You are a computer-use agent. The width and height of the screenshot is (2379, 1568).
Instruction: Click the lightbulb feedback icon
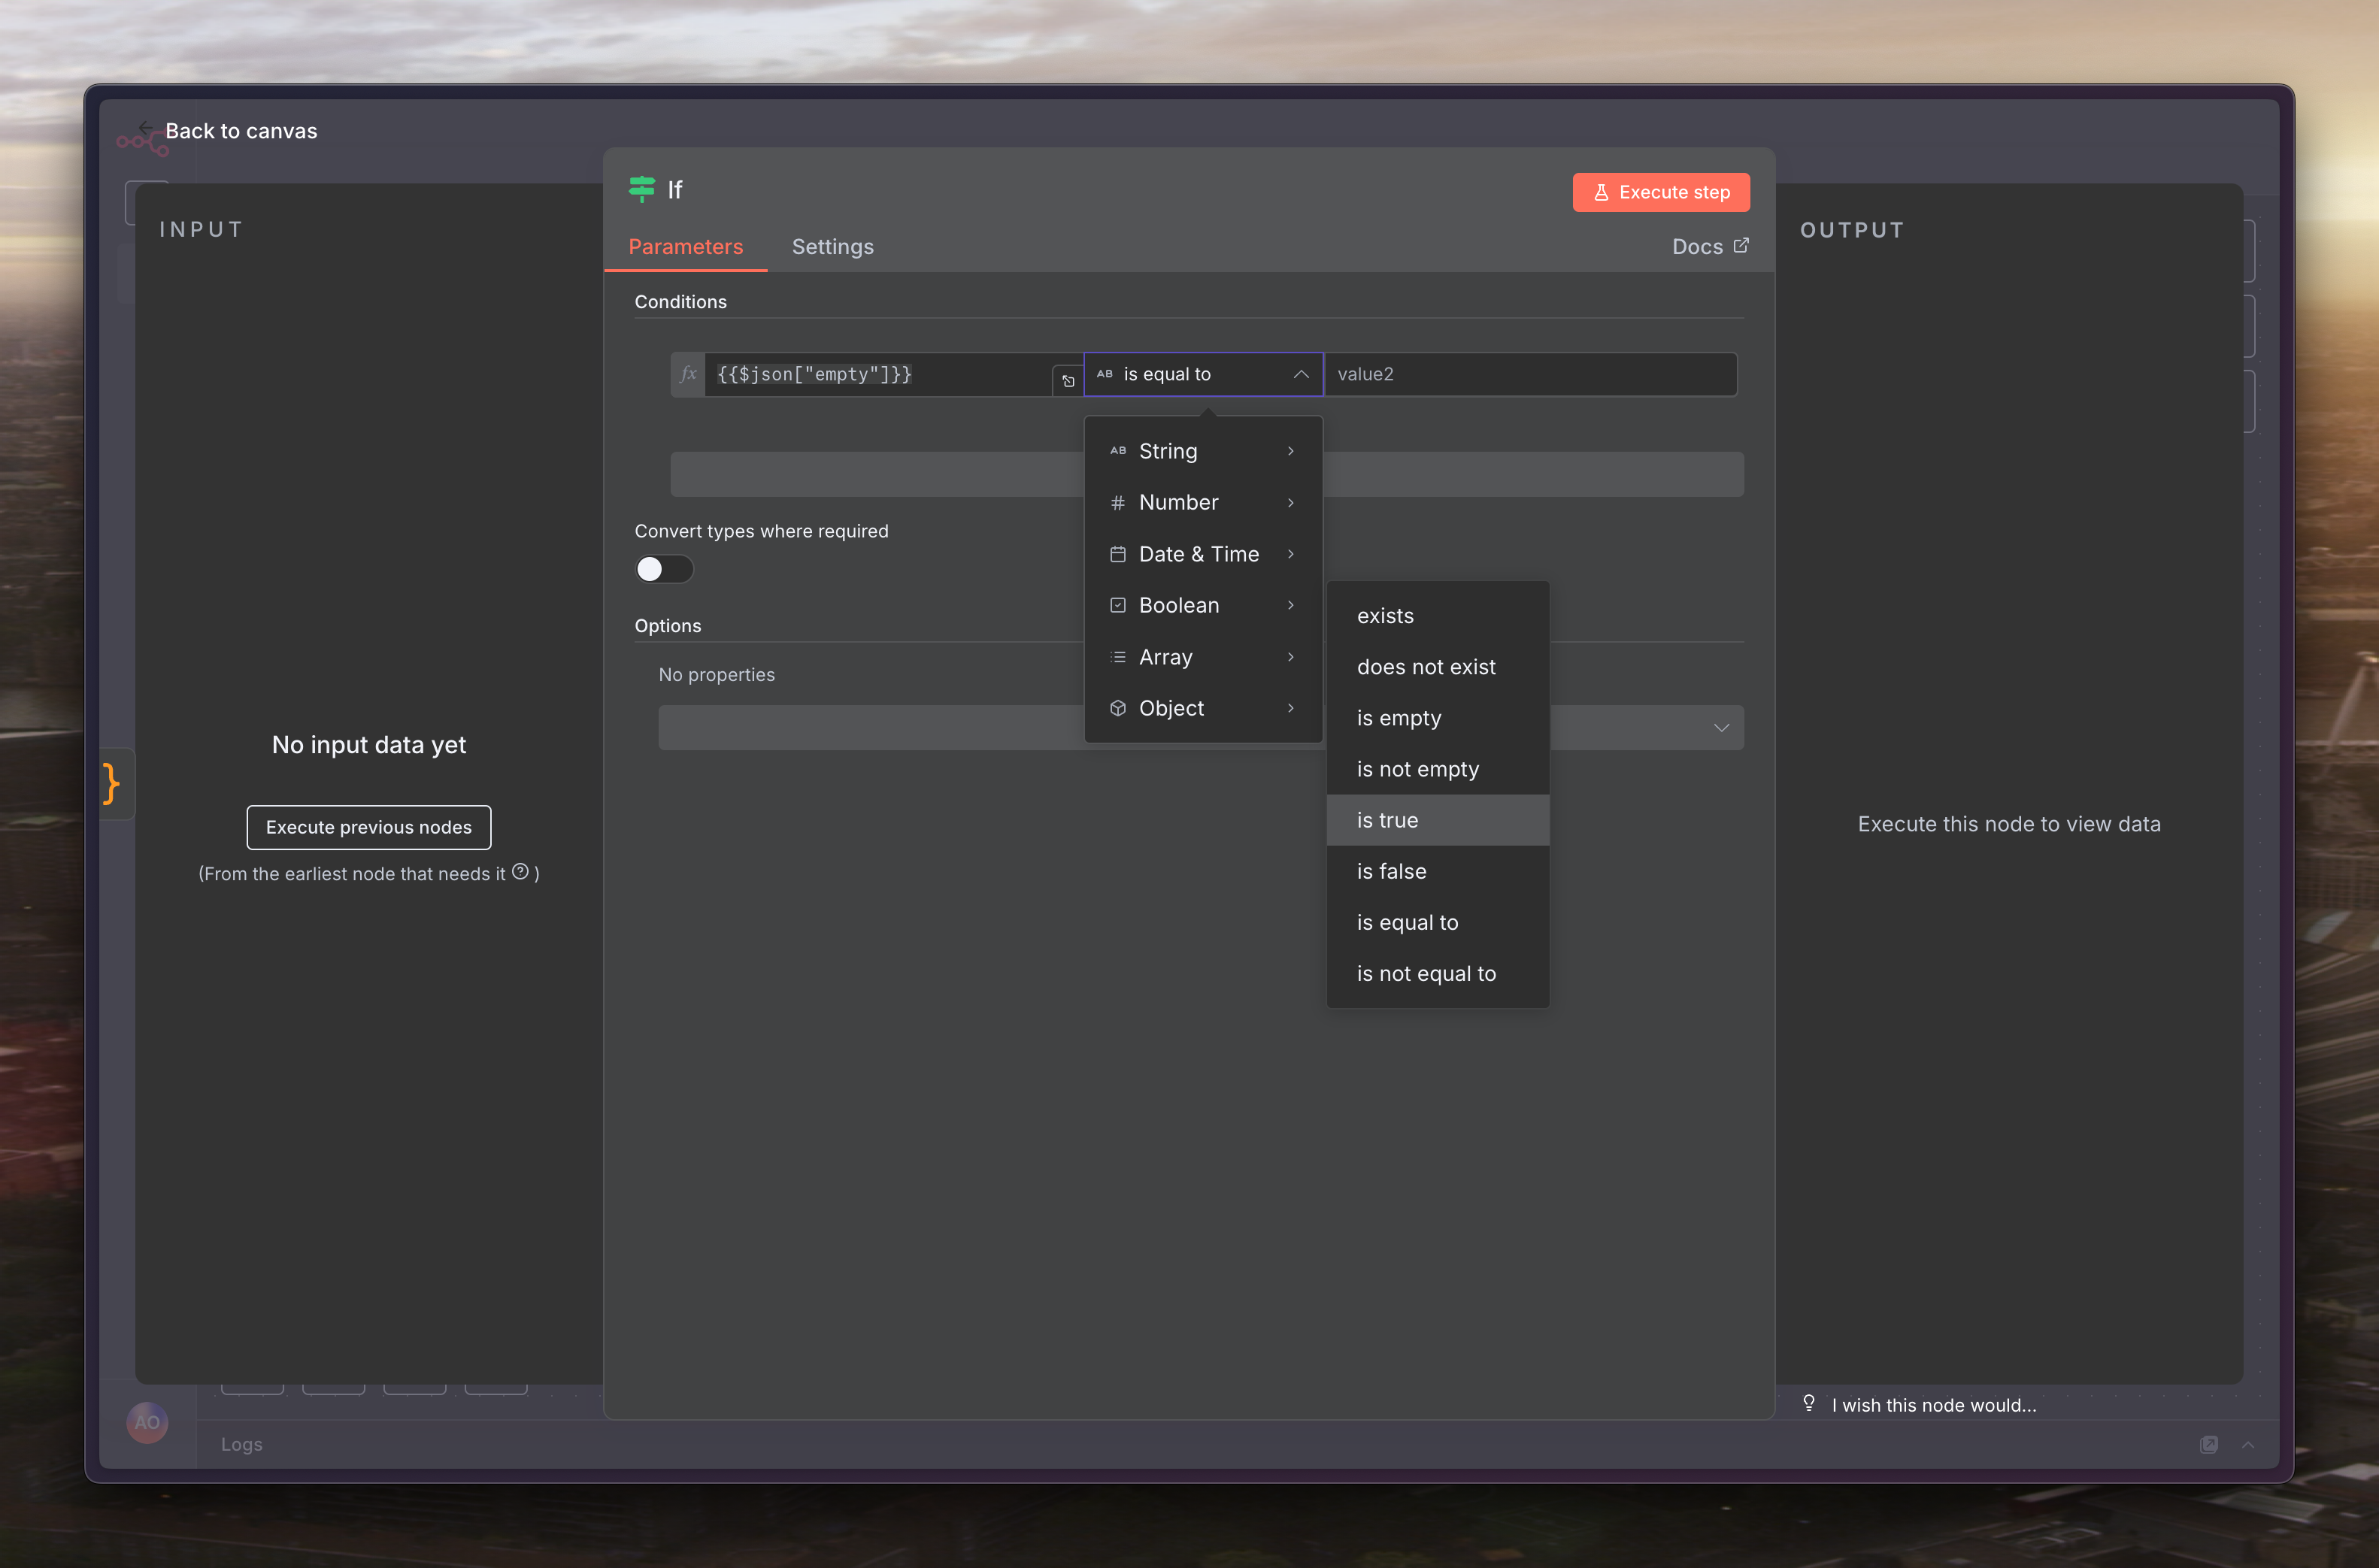click(x=1809, y=1403)
